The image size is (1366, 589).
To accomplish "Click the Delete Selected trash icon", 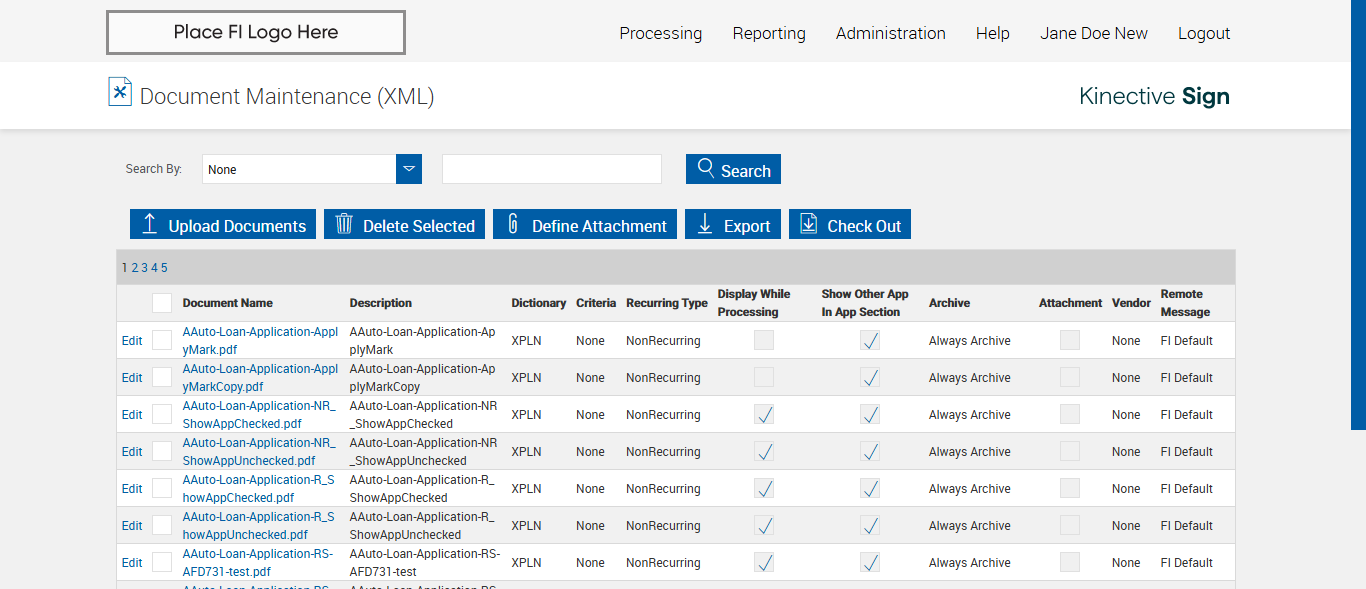I will point(344,224).
